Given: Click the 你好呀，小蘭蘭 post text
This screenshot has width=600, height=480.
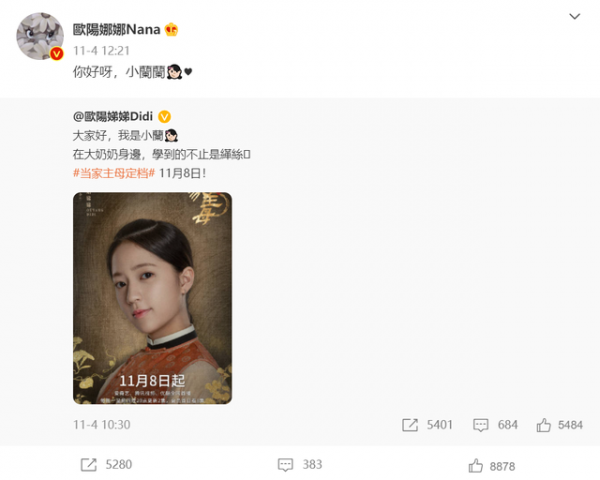Looking at the screenshot, I should (119, 72).
